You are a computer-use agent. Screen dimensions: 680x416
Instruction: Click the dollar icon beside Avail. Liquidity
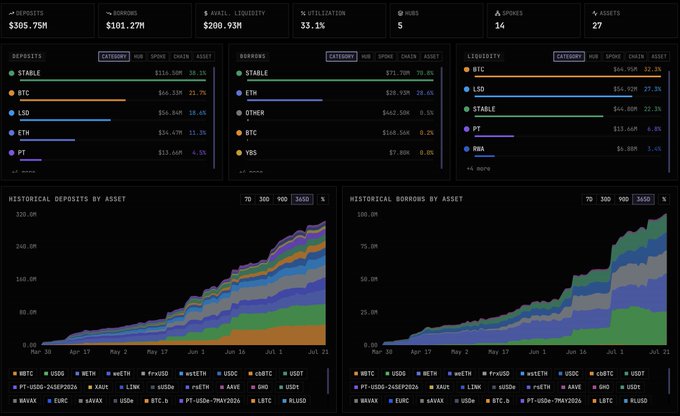point(206,13)
